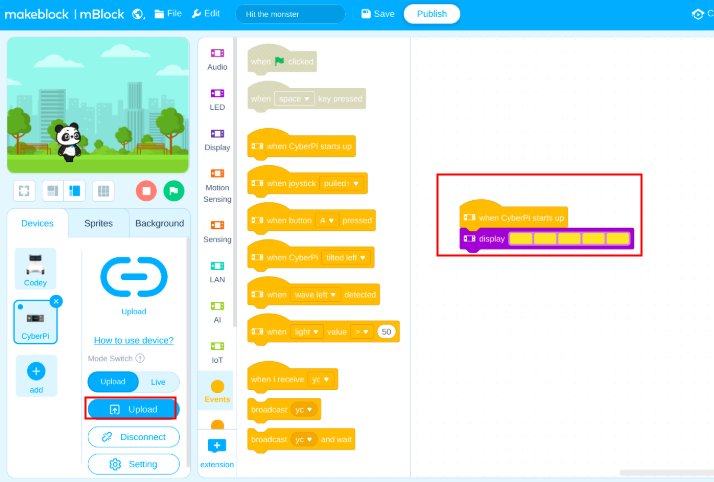Open the File menu
This screenshot has height=482, width=714.
tap(168, 14)
